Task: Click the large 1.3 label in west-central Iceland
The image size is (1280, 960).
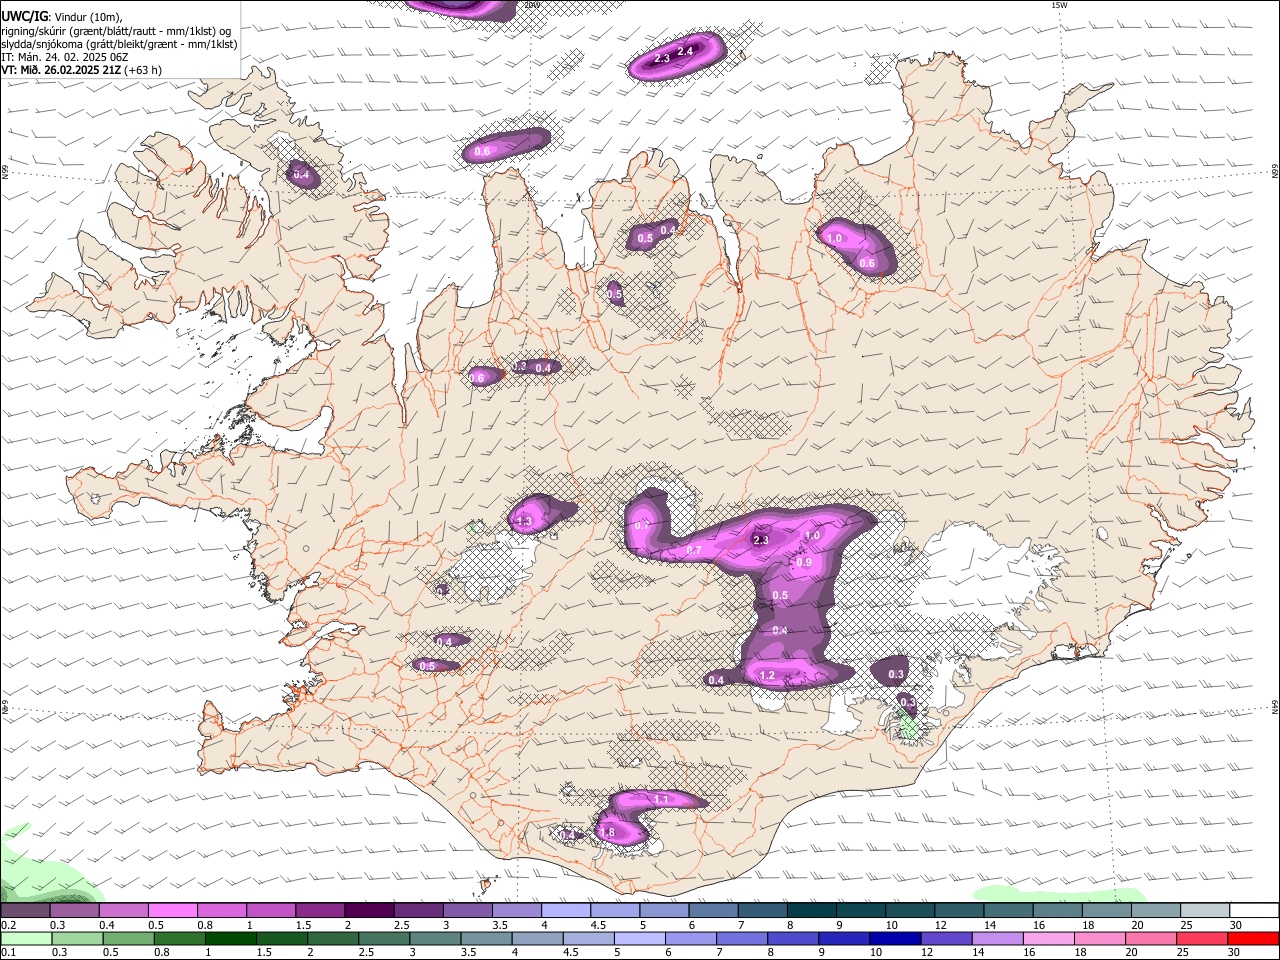Action: pyautogui.click(x=525, y=522)
